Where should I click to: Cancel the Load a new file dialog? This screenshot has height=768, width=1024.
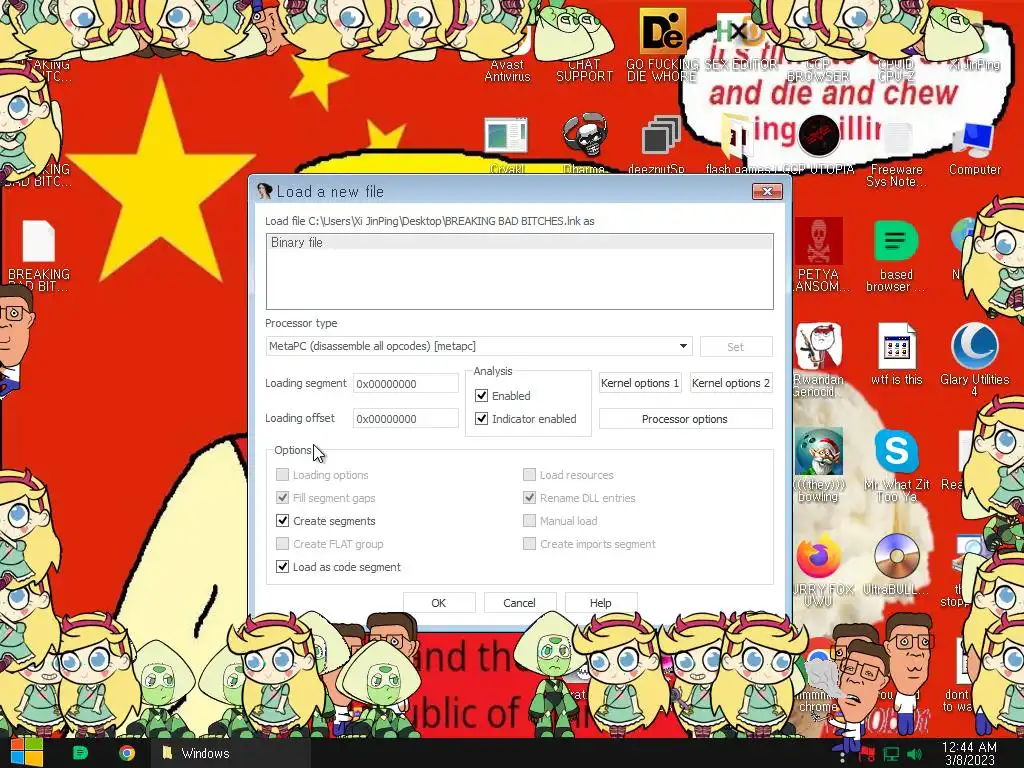519,603
